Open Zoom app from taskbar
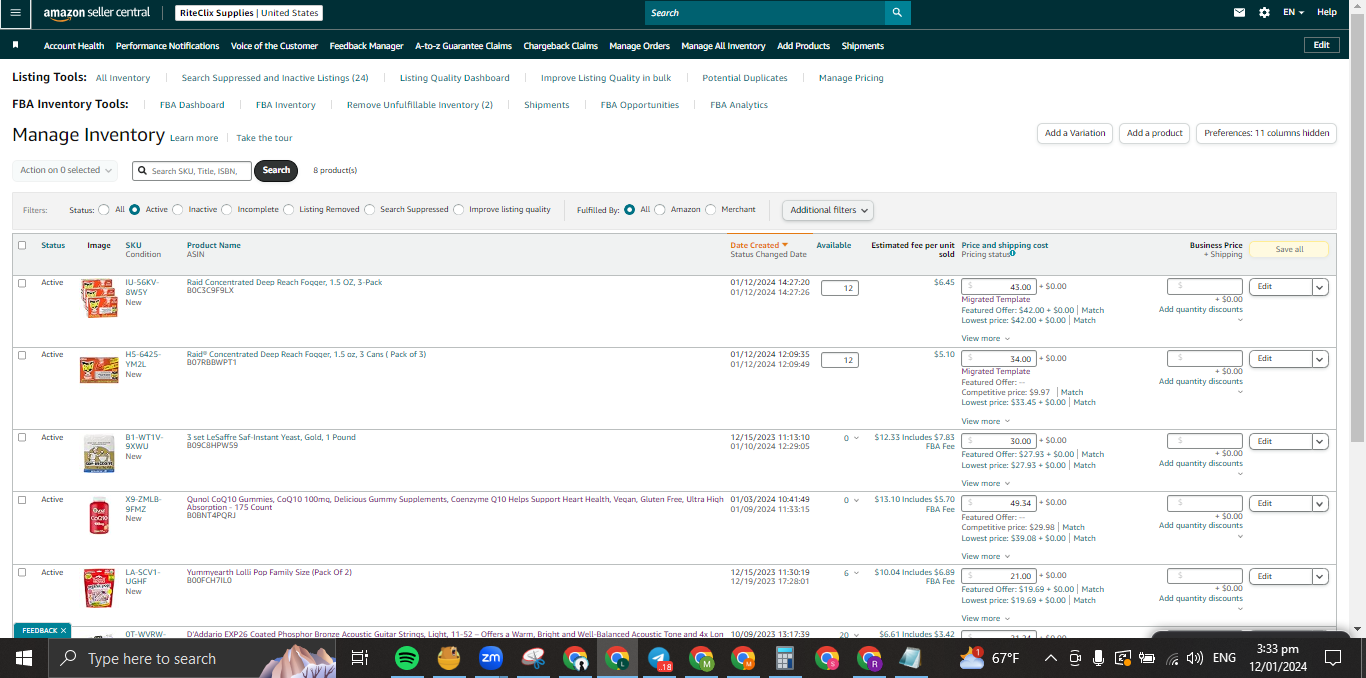The height and width of the screenshot is (678, 1366). [x=491, y=658]
